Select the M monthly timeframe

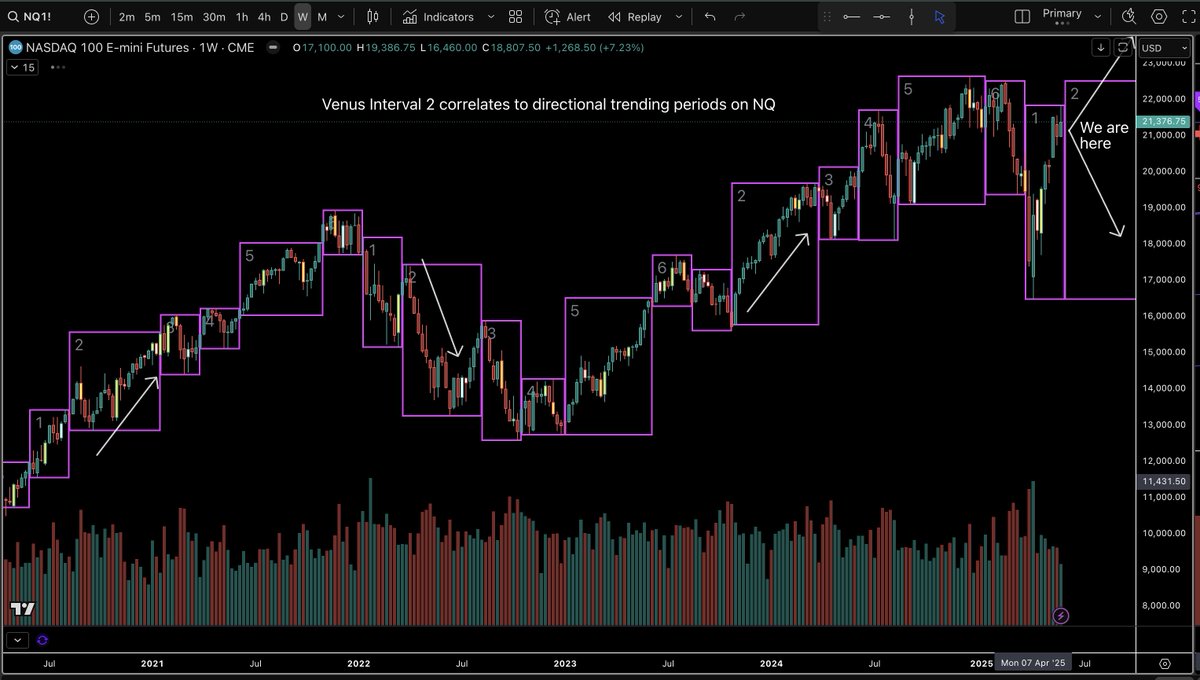point(321,17)
